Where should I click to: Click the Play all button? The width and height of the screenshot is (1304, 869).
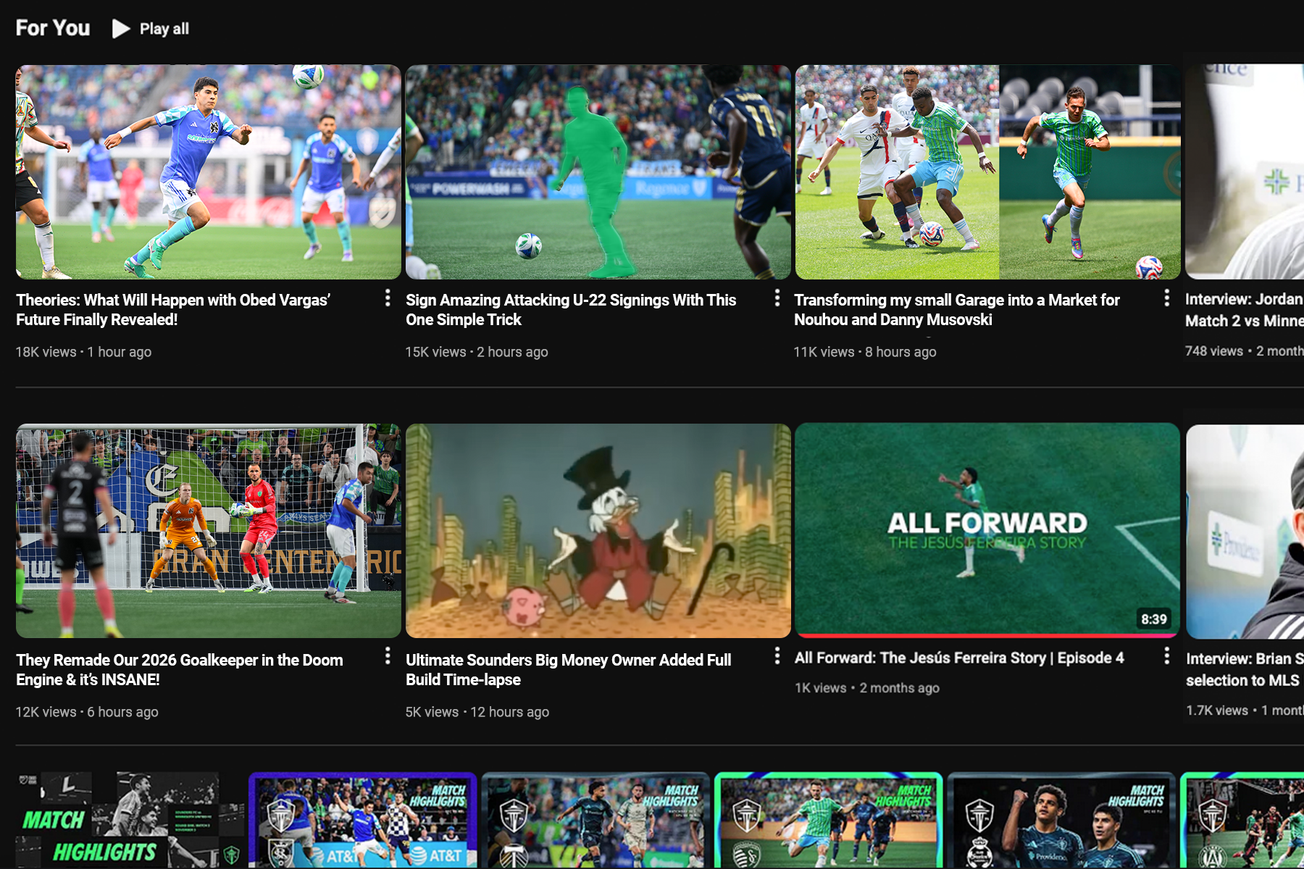click(x=150, y=28)
